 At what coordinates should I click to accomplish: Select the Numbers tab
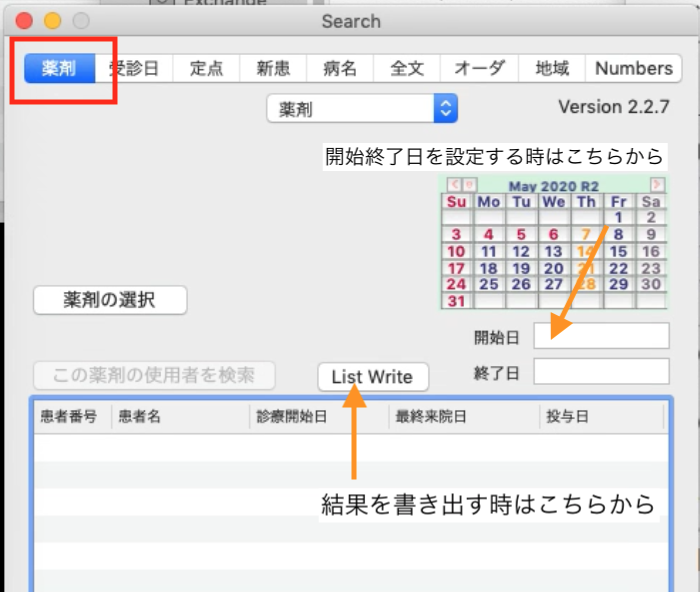point(633,68)
